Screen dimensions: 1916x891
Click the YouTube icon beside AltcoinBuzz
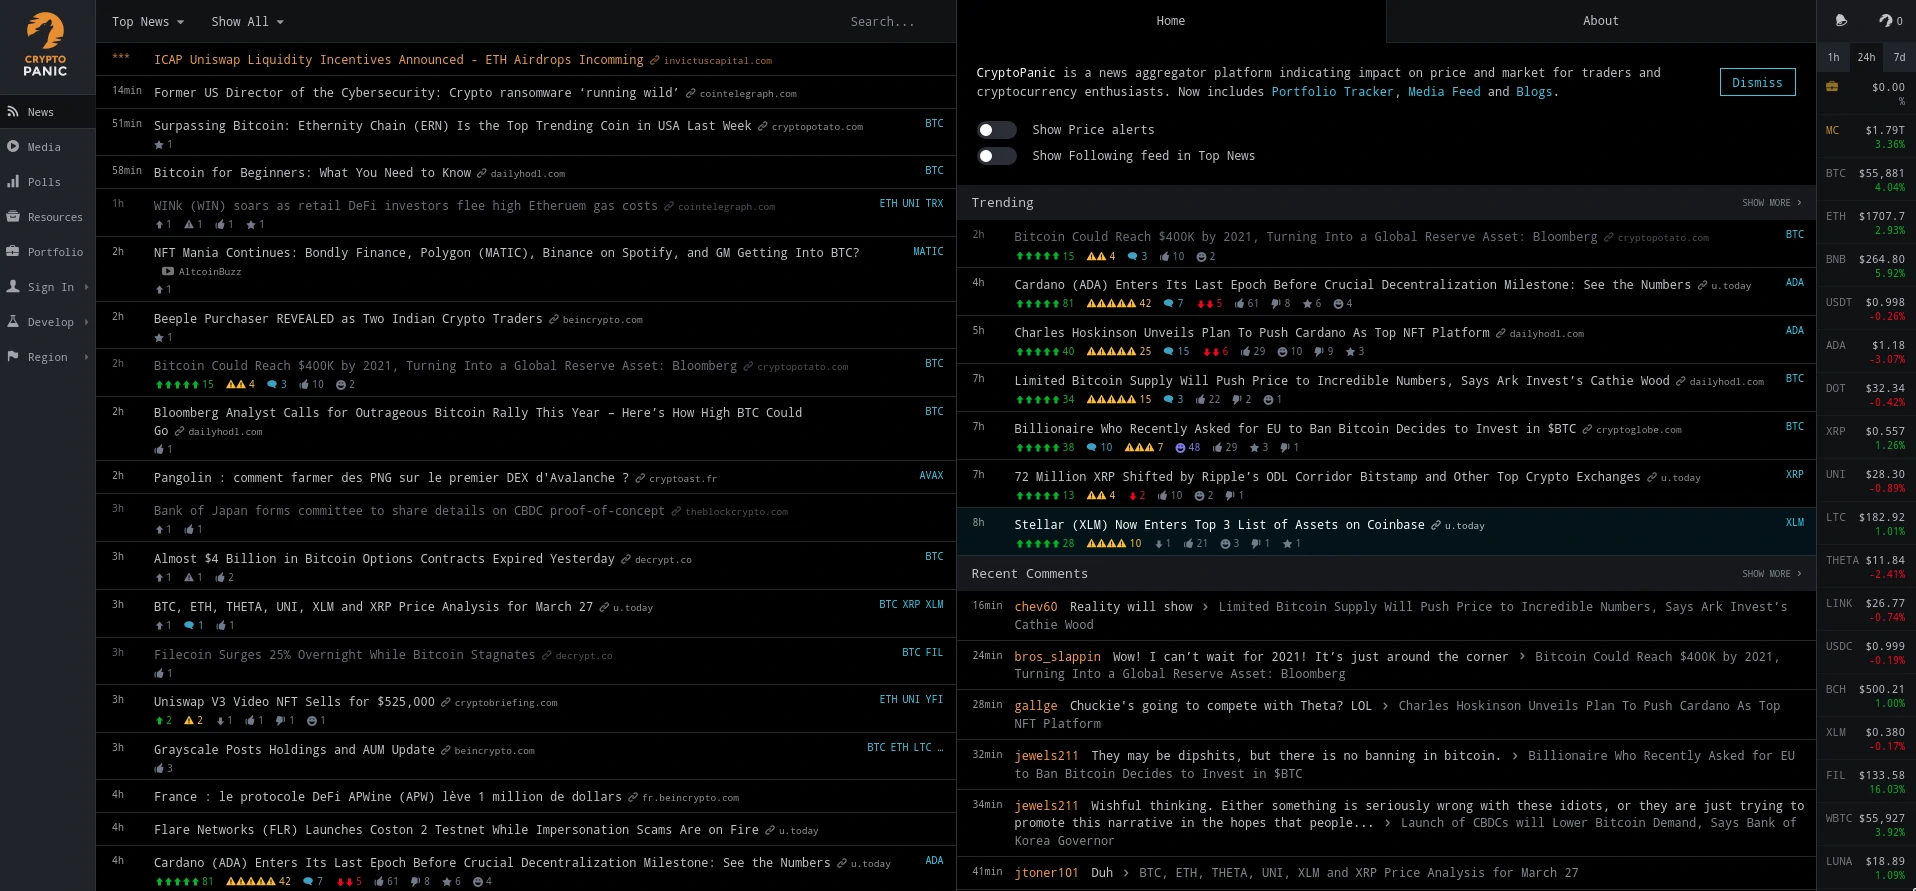[168, 271]
